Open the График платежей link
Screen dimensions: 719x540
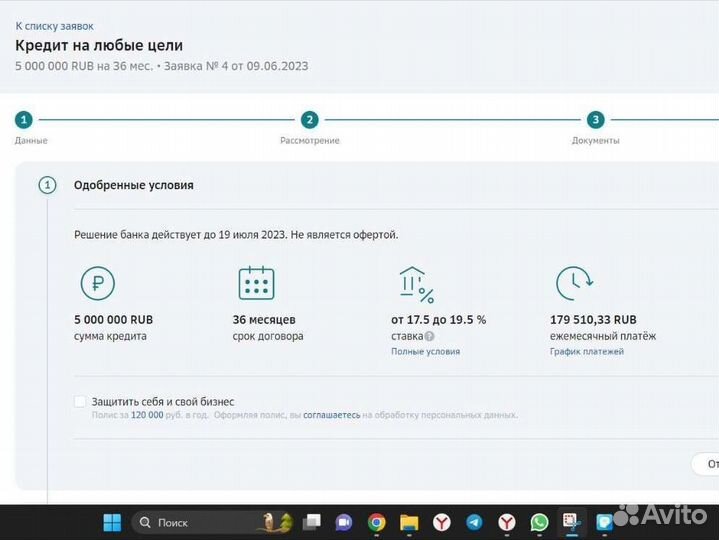(x=586, y=352)
